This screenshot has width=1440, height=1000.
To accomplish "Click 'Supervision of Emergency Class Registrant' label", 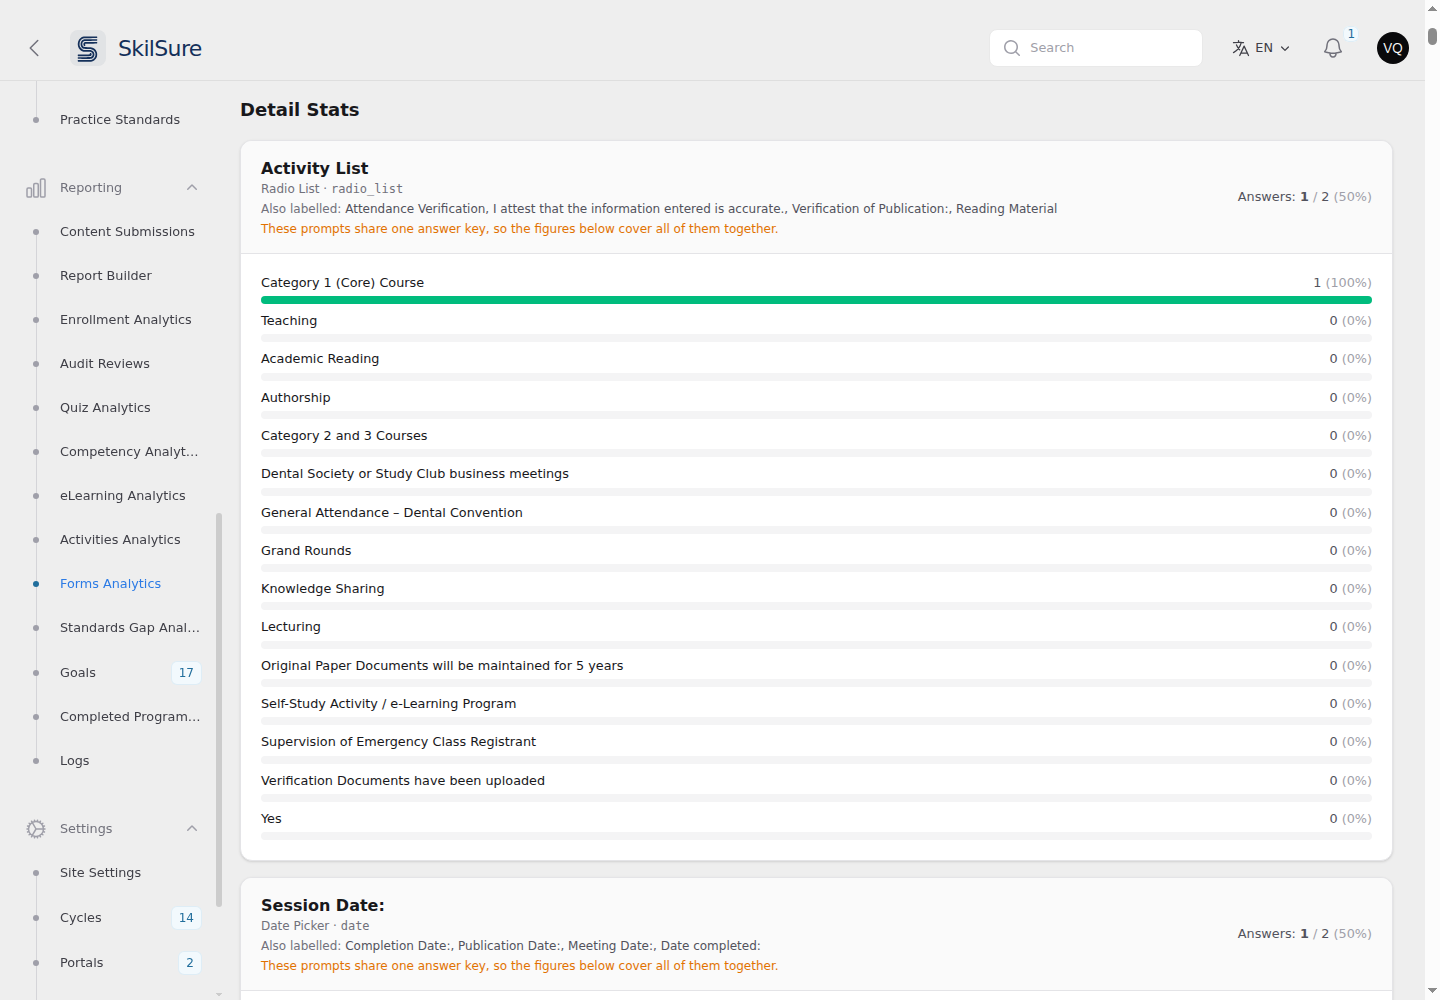I will click(398, 742).
